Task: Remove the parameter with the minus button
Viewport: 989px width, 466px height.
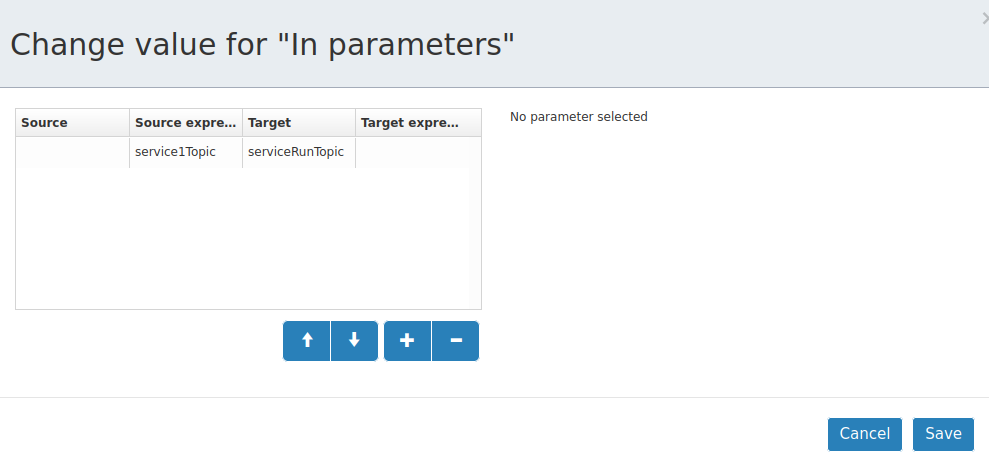Action: pos(455,341)
